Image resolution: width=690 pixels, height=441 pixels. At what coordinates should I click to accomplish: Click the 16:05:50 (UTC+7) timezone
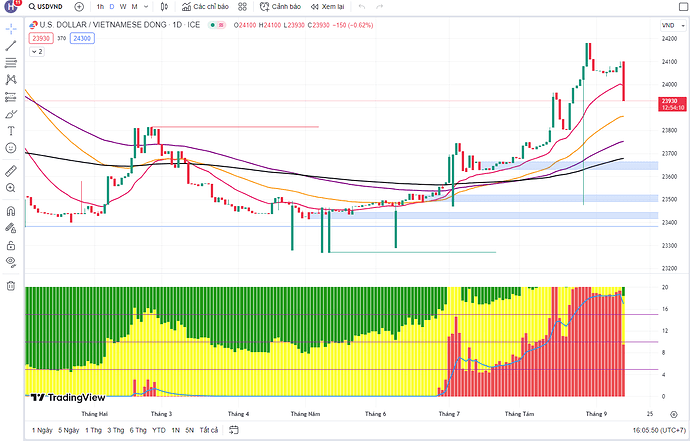[x=659, y=430]
